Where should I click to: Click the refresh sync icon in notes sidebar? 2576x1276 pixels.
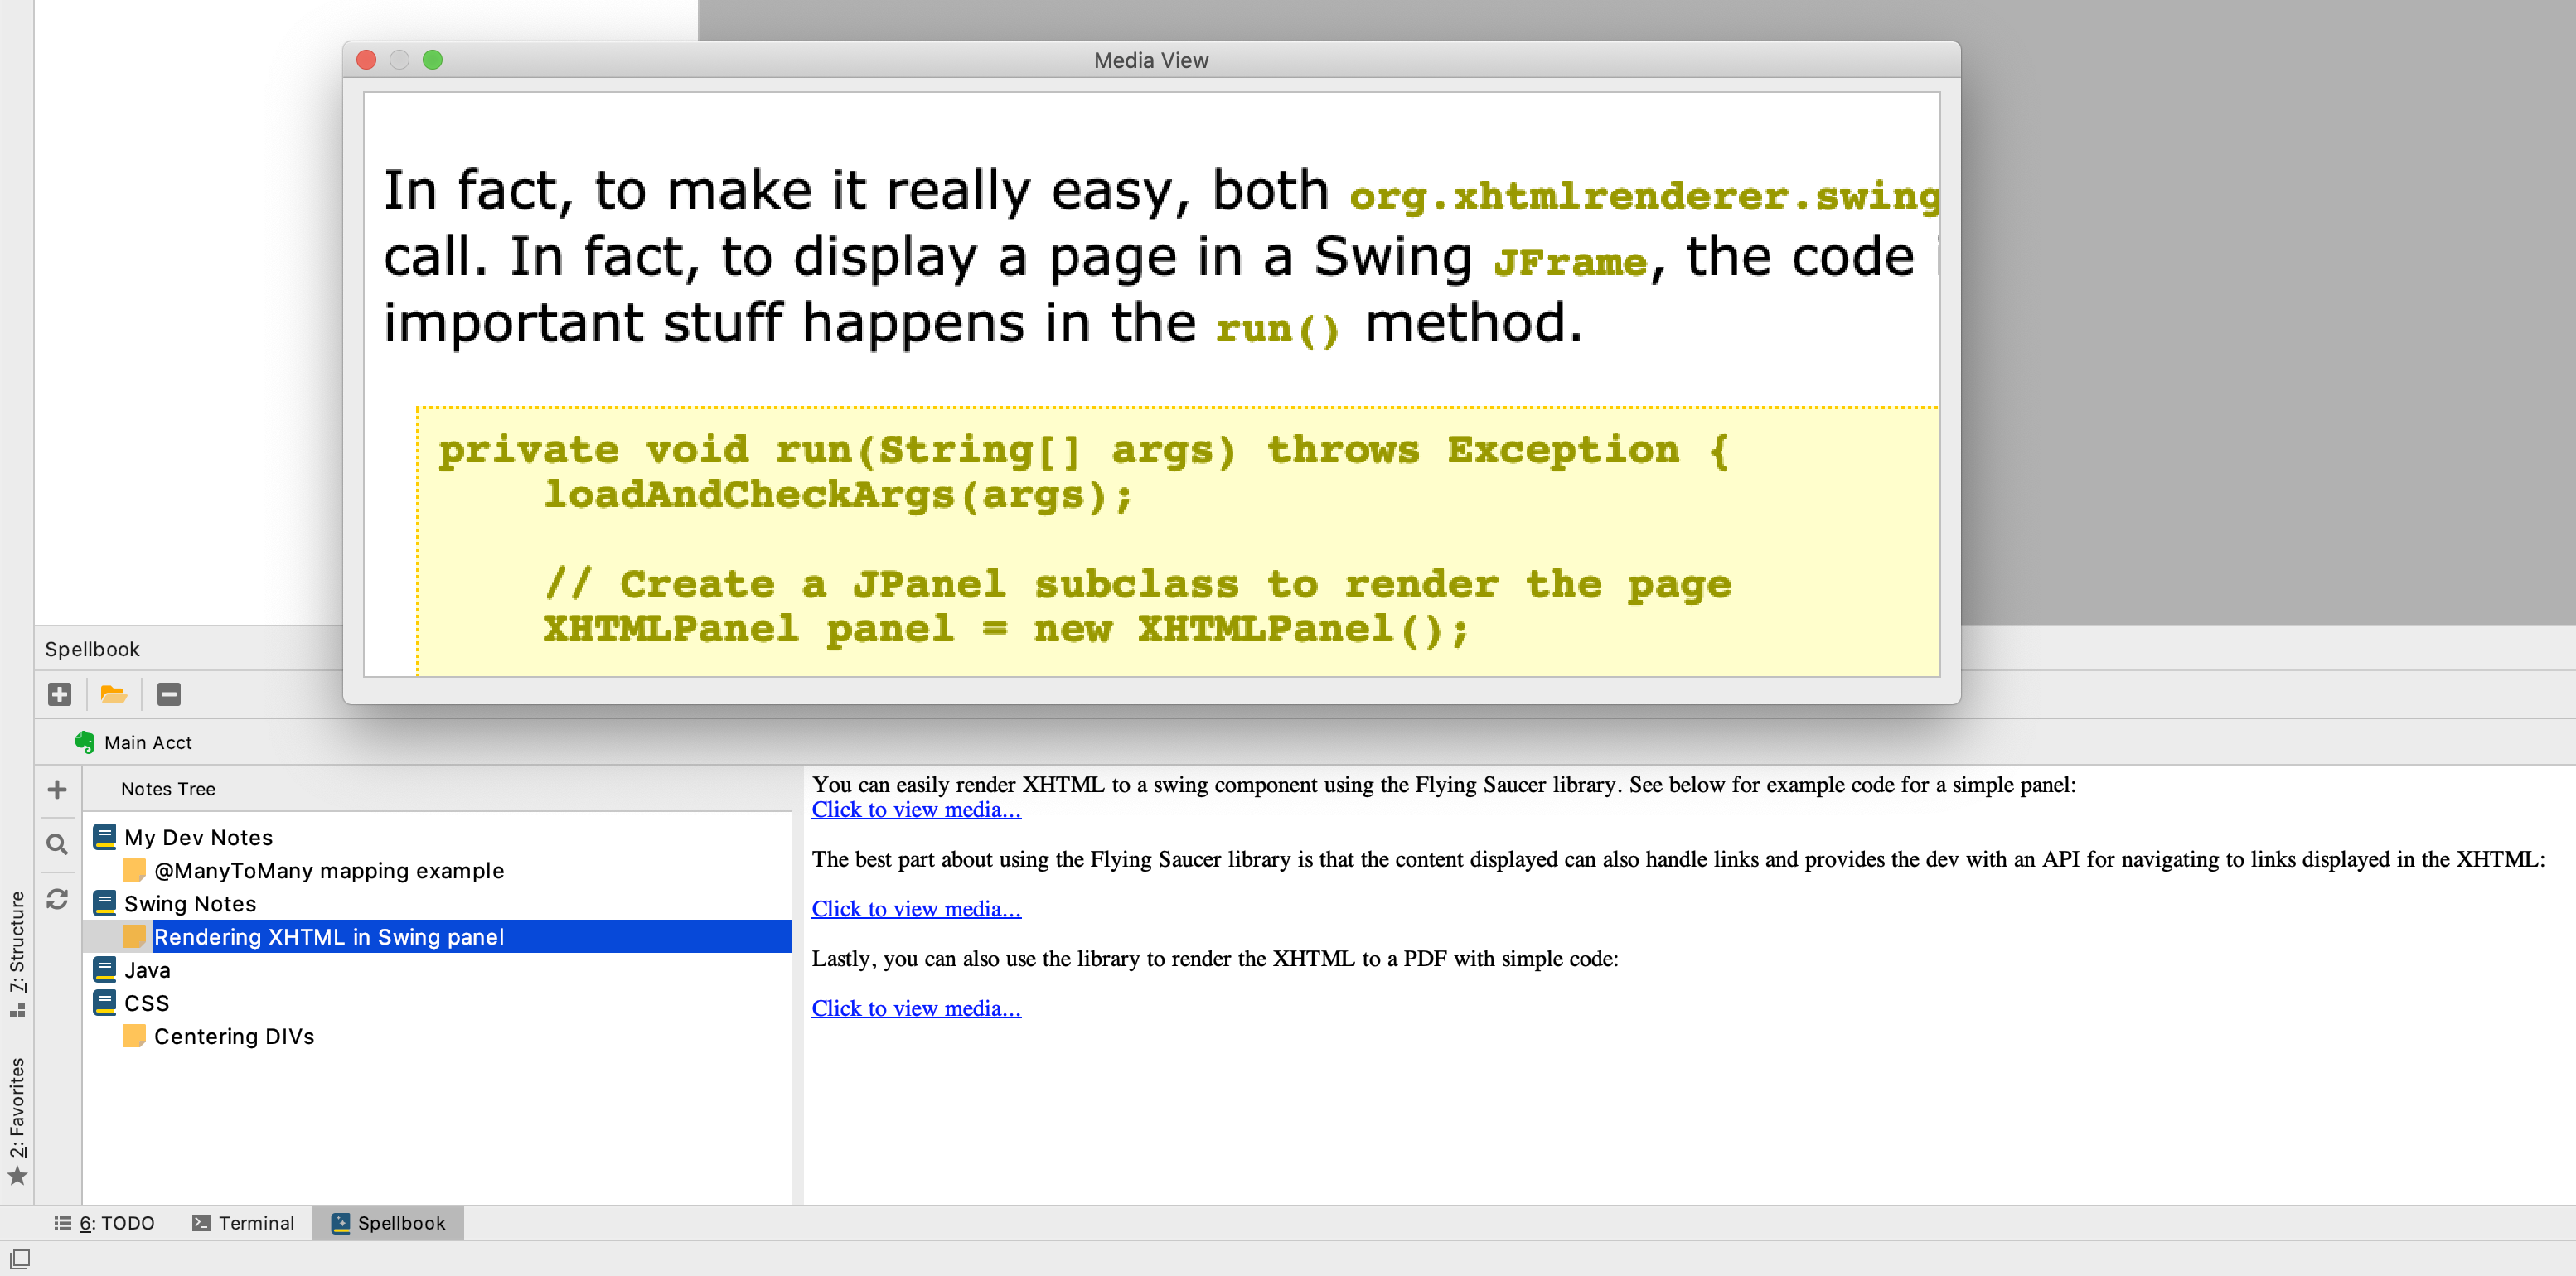tap(57, 899)
